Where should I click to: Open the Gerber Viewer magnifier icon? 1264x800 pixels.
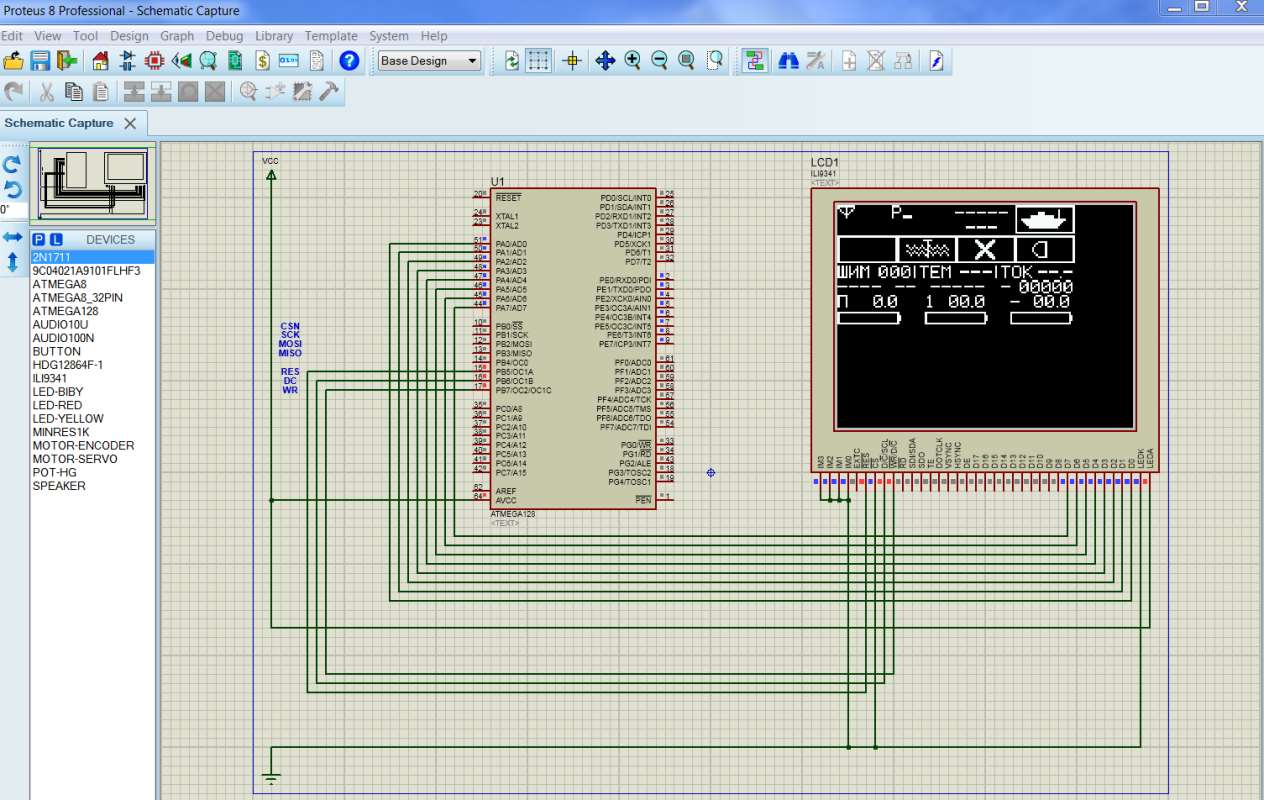coord(208,61)
